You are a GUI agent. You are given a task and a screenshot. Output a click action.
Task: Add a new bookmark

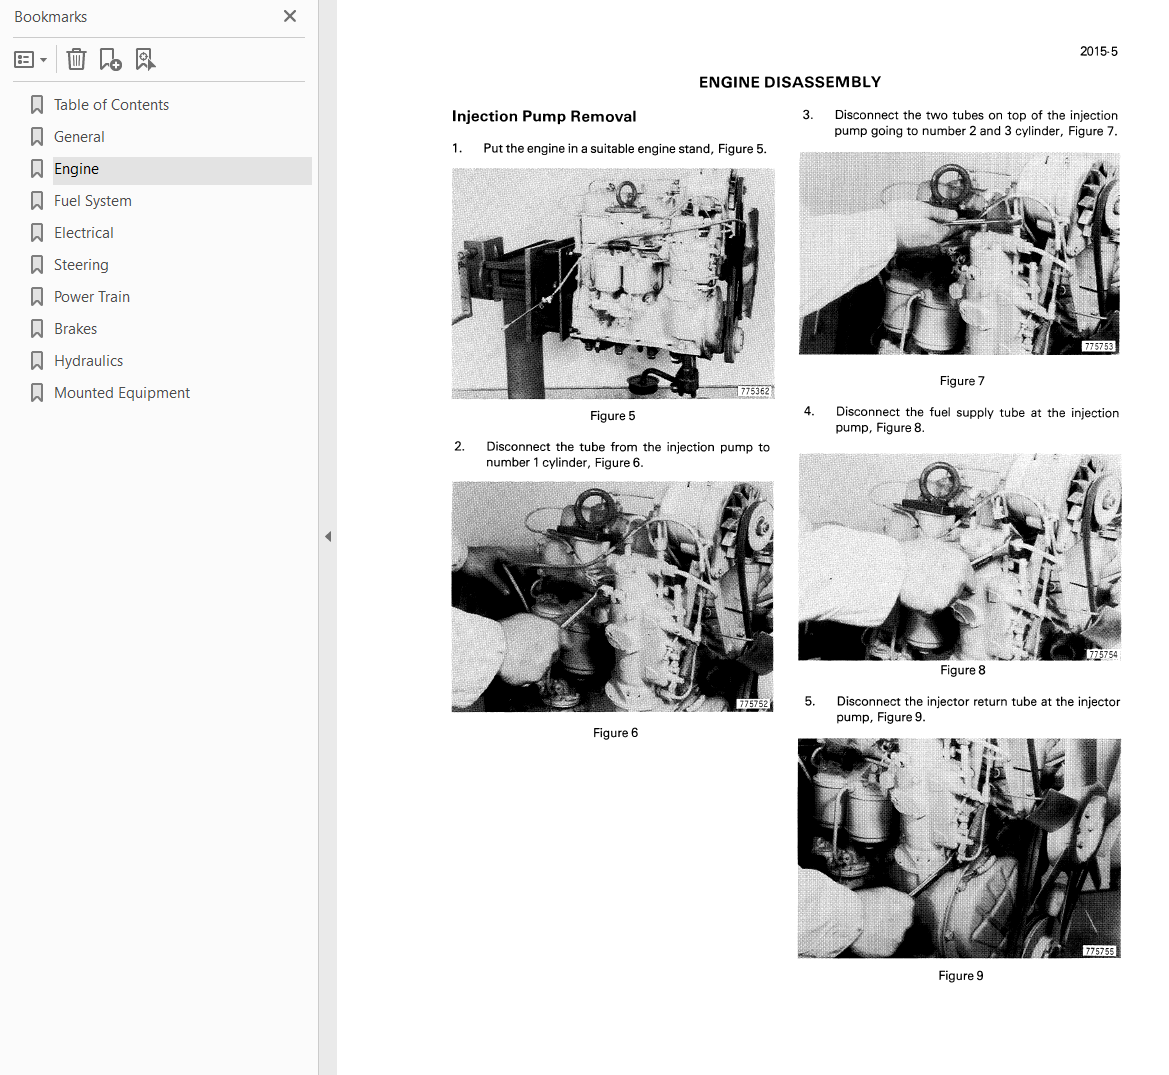coord(110,59)
